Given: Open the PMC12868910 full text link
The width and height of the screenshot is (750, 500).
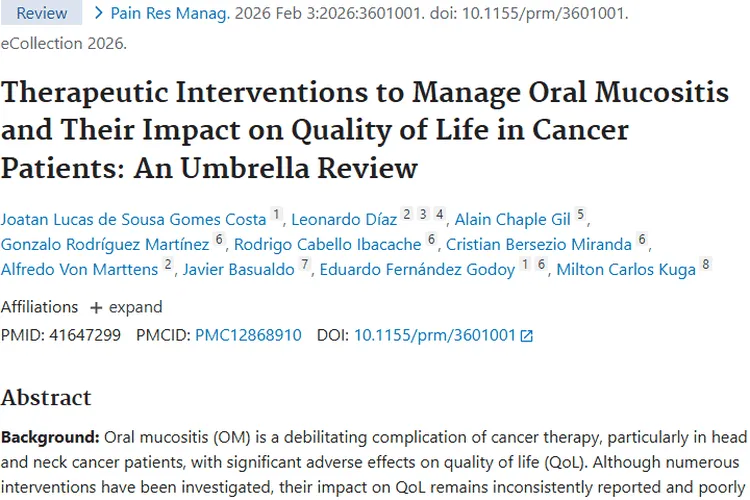Looking at the screenshot, I should click(x=248, y=336).
